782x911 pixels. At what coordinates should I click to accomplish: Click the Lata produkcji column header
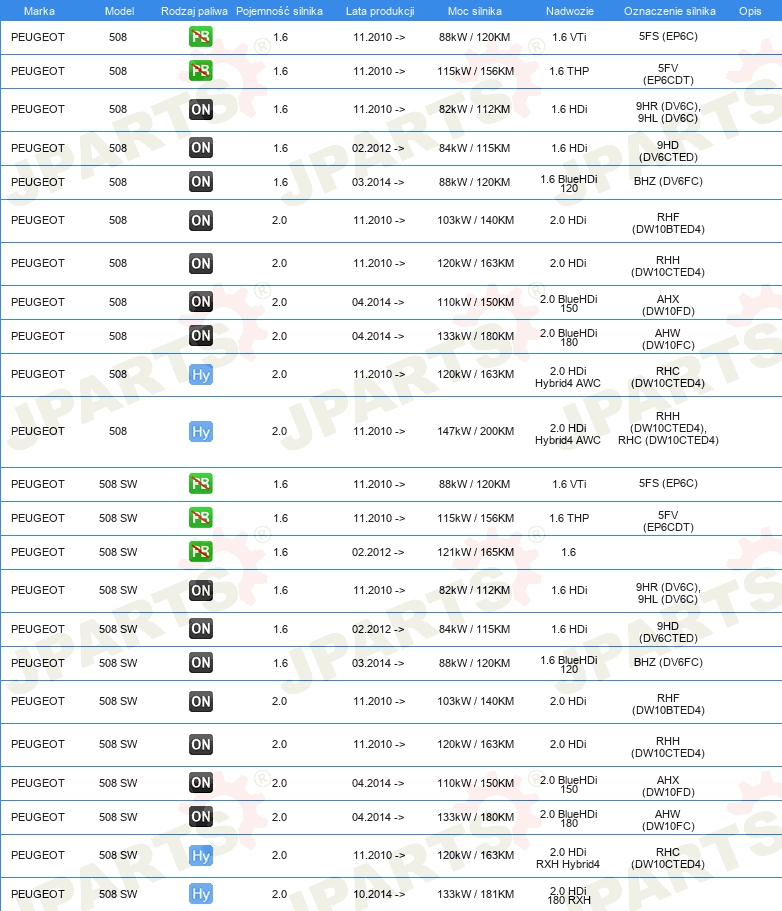coord(379,11)
